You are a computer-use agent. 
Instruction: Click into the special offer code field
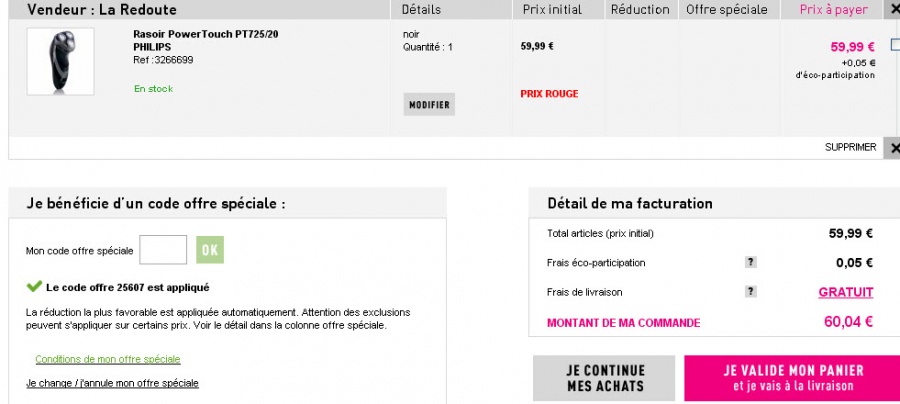tap(163, 250)
